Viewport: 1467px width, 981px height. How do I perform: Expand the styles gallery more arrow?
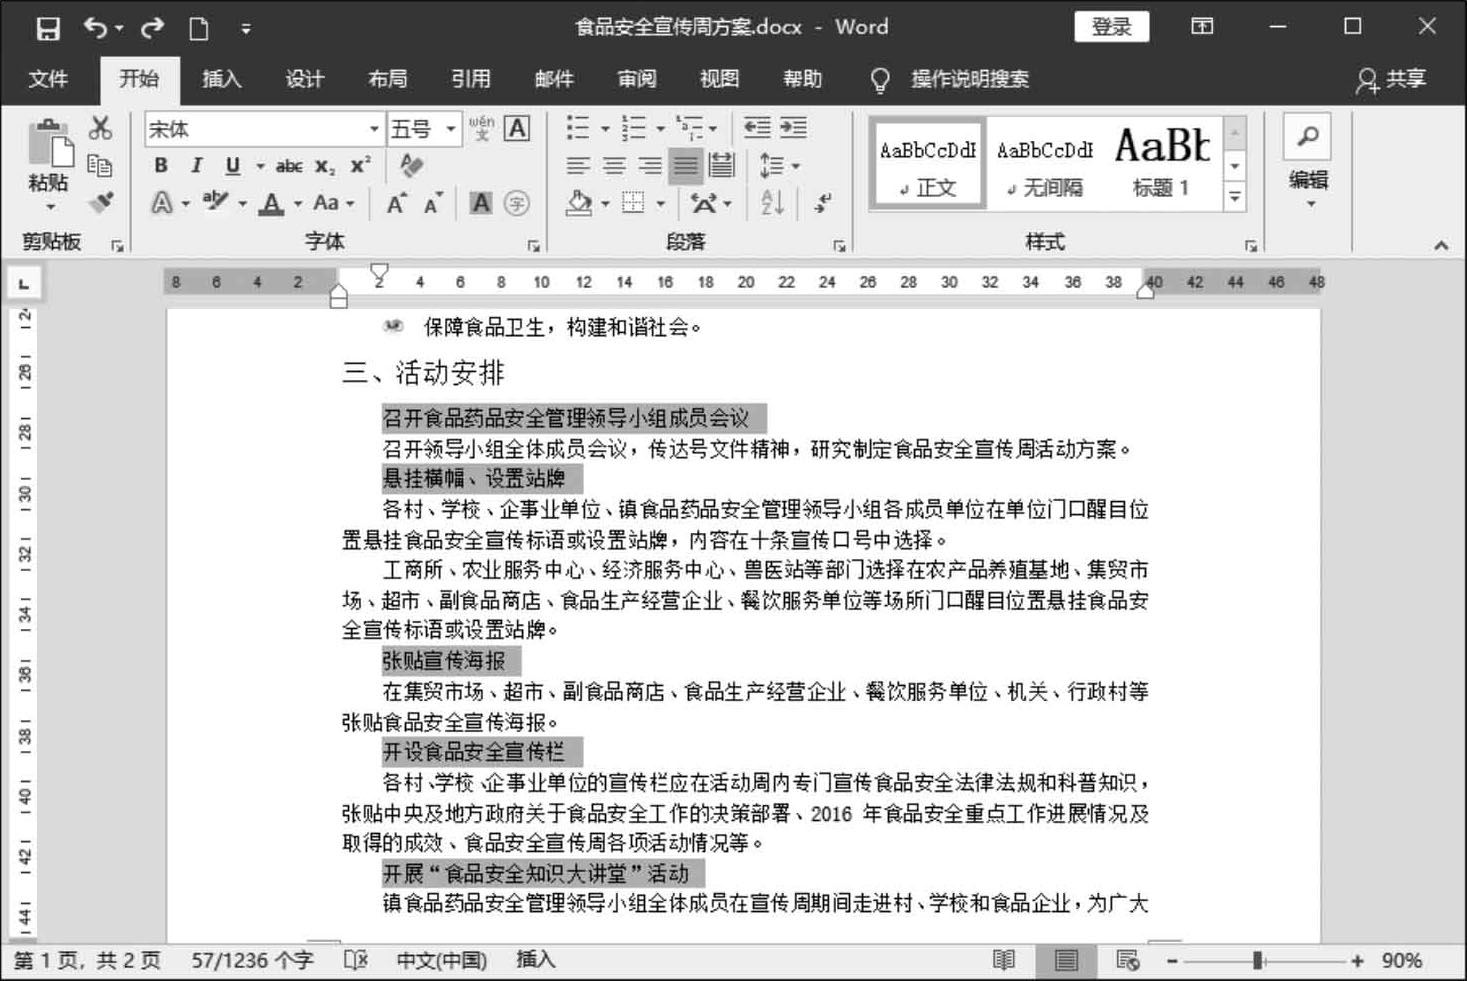[x=1235, y=198]
